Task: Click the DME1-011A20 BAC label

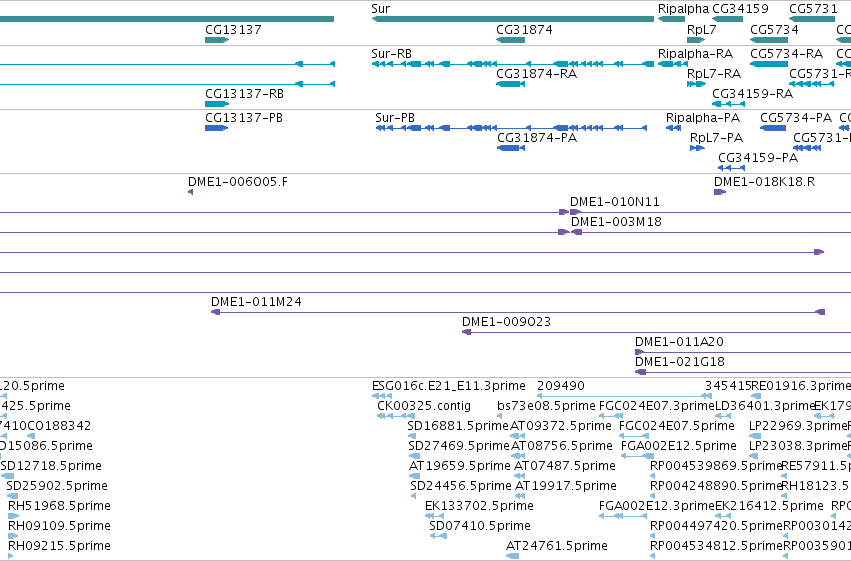Action: 679,342
